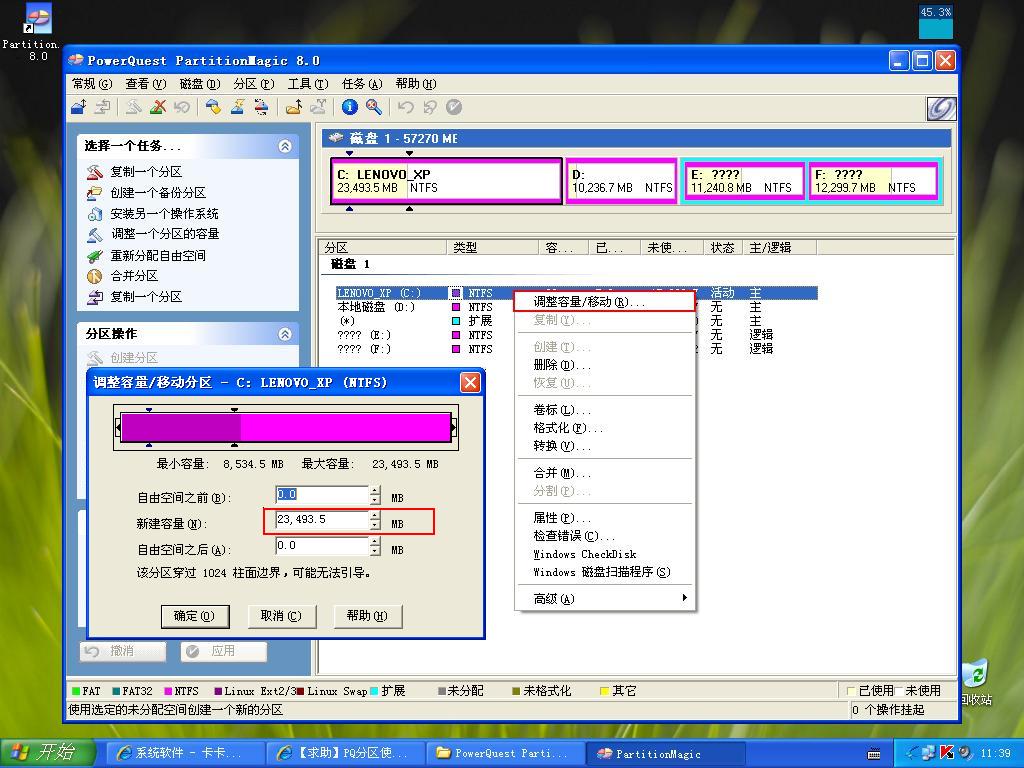Collapse the 分区操作 panel chevron
This screenshot has width=1024, height=768.
(x=285, y=334)
